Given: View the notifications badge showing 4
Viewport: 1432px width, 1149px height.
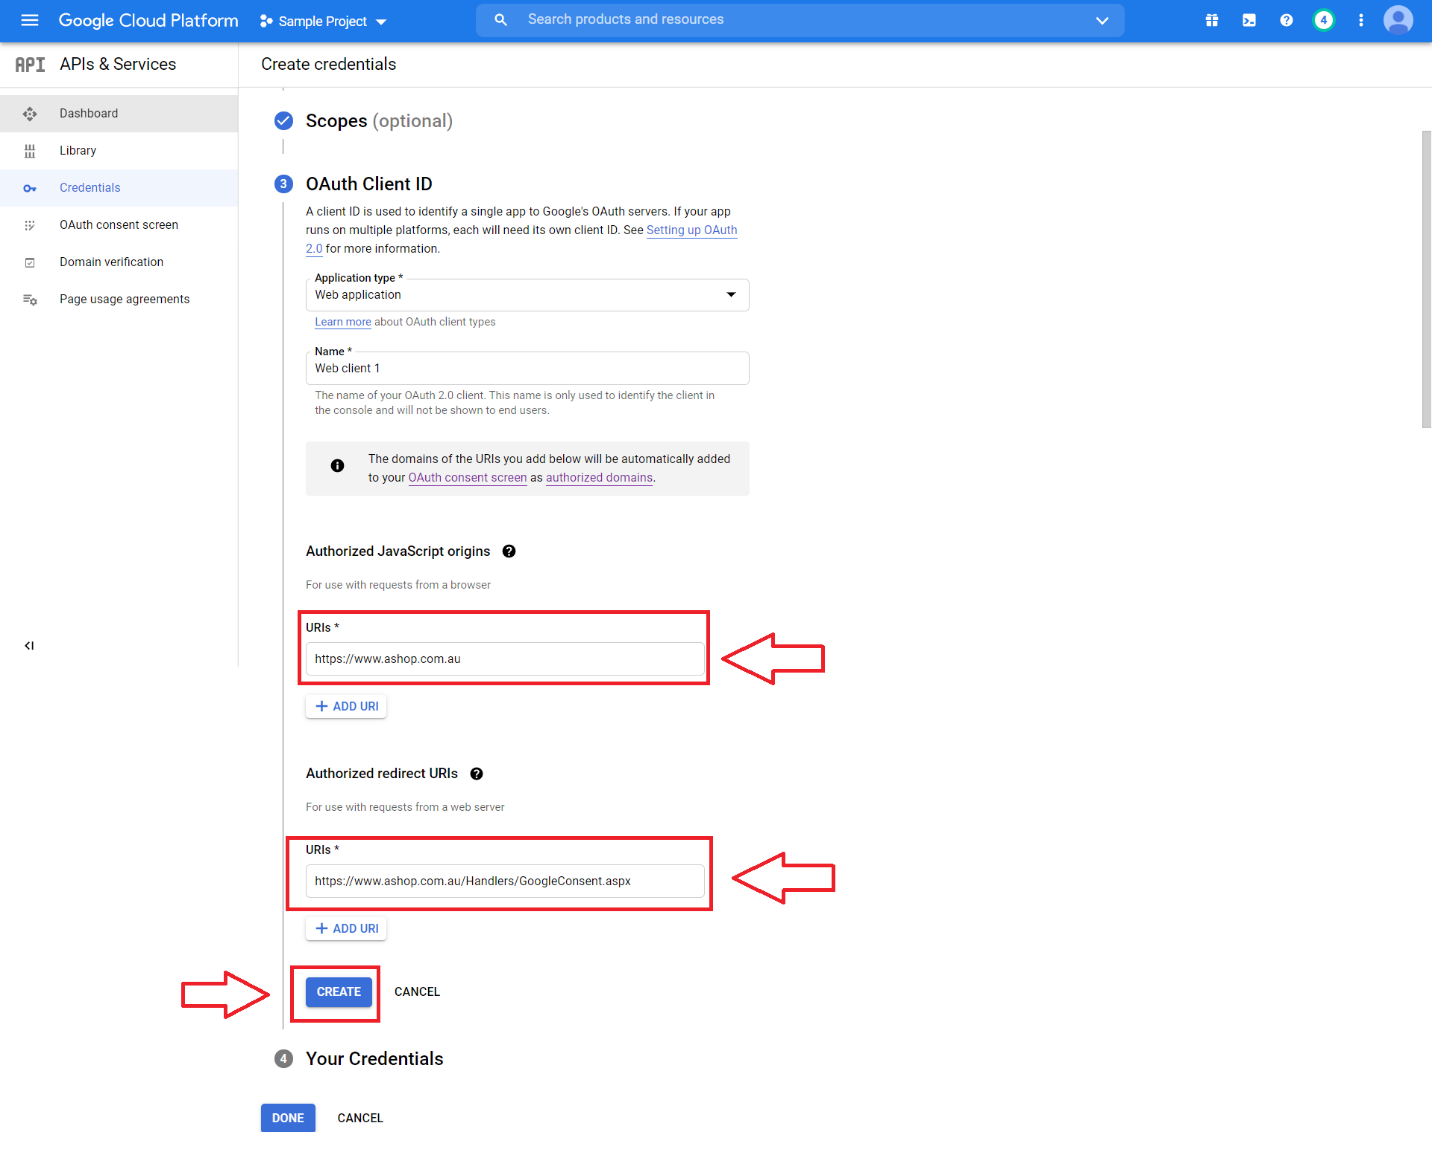Looking at the screenshot, I should (x=1323, y=20).
